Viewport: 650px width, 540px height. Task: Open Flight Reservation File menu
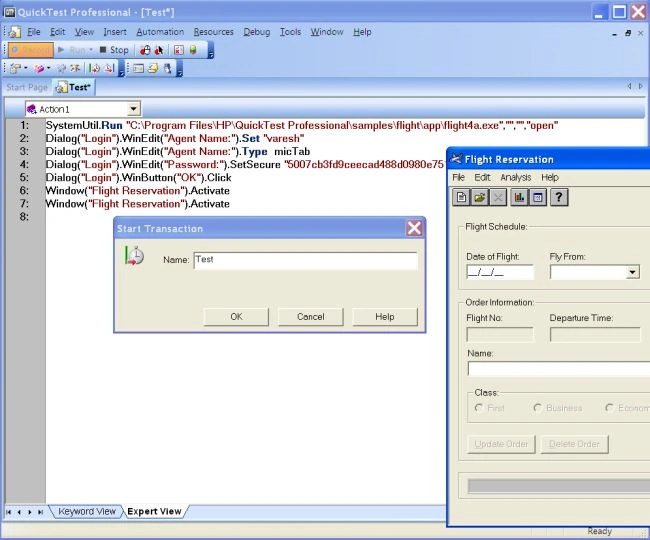(458, 177)
